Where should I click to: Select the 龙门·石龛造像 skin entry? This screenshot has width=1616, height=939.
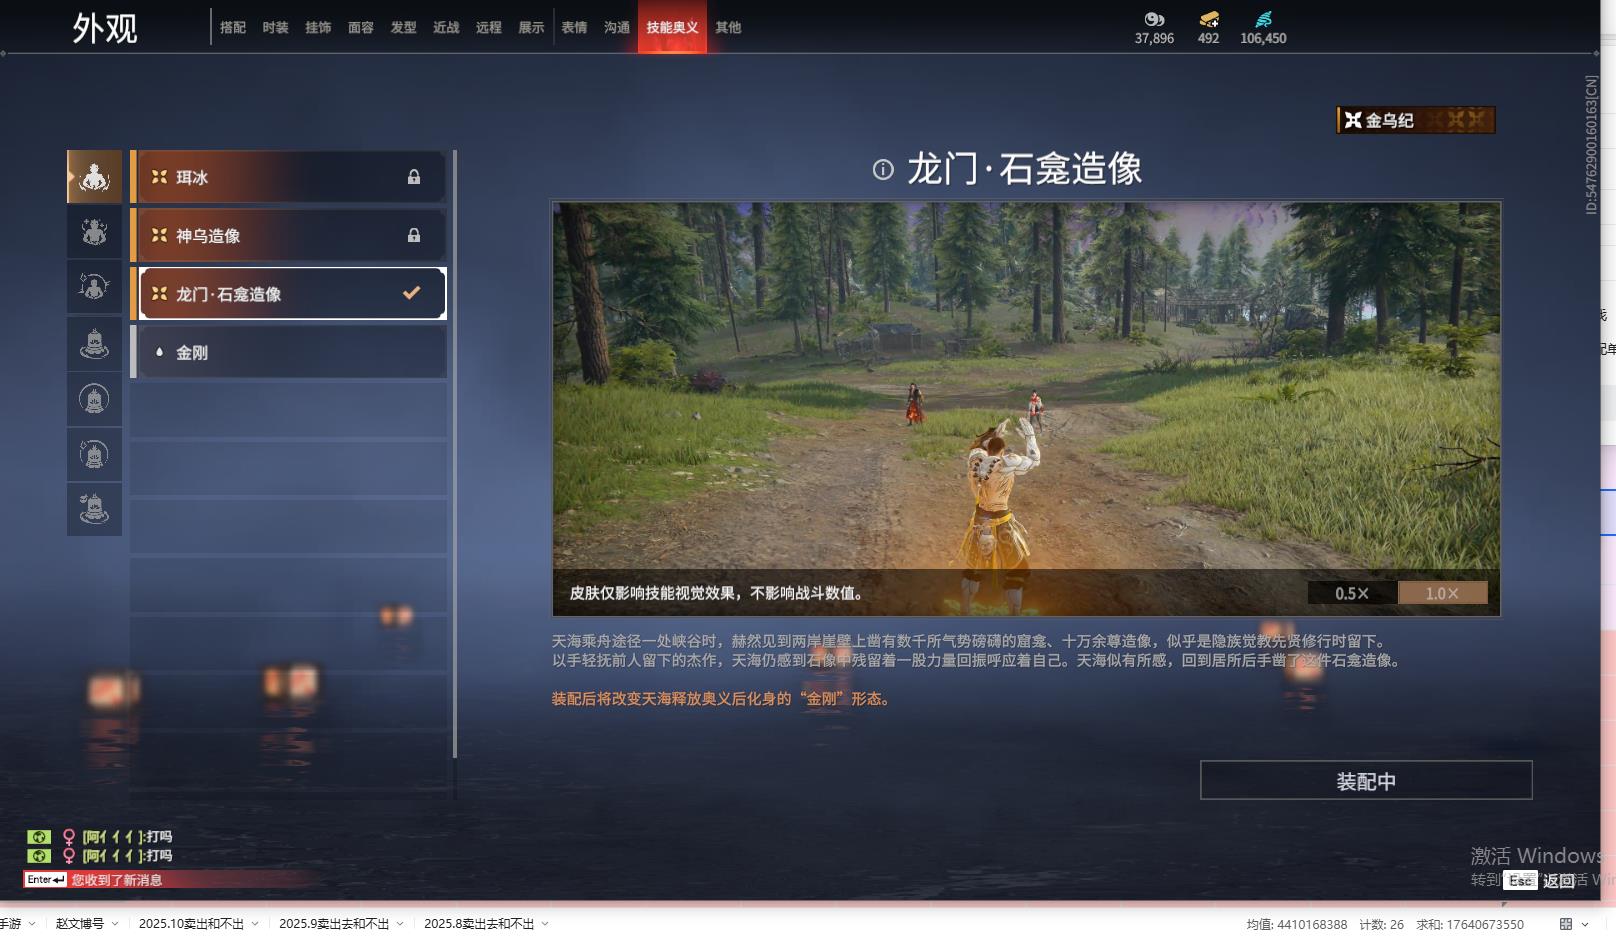[288, 293]
